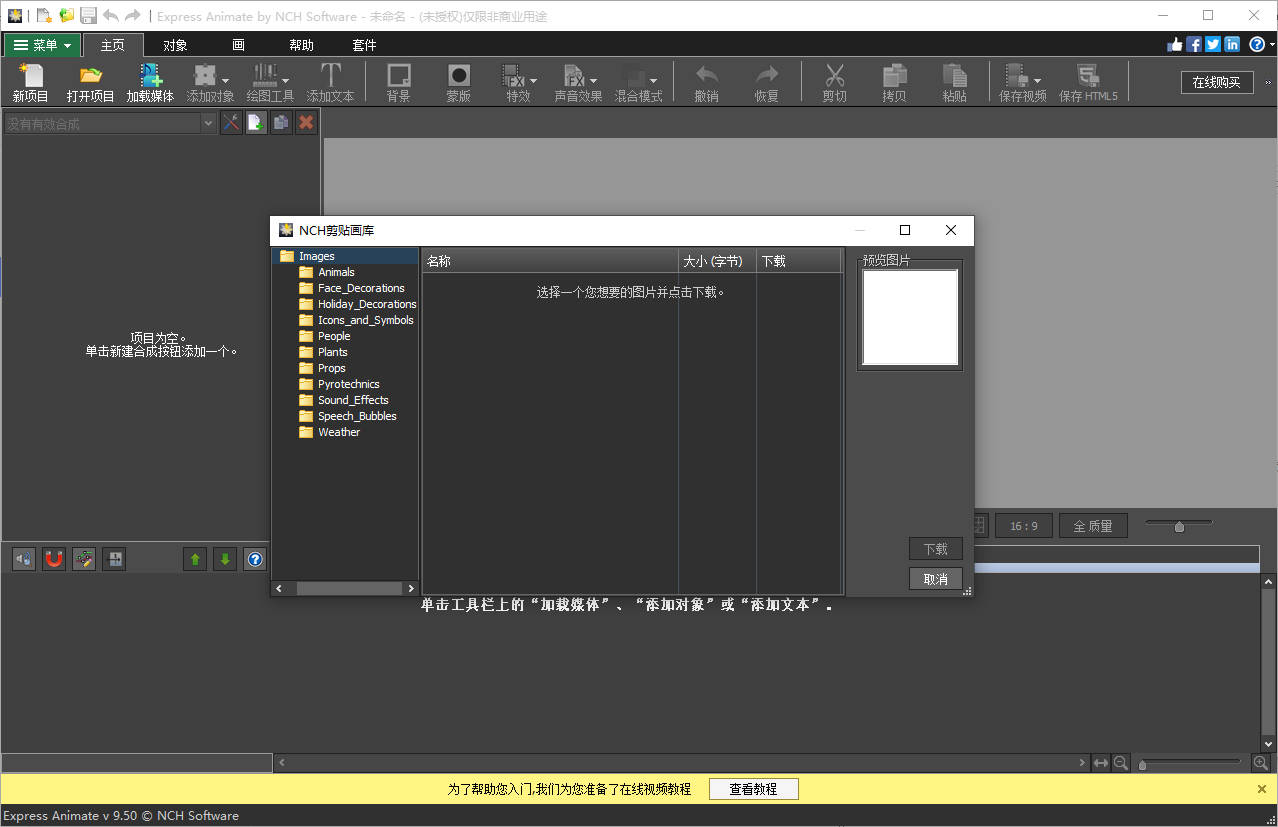Image resolution: width=1278 pixels, height=827 pixels.
Task: Click the timeline zoom slider
Action: (1190, 764)
